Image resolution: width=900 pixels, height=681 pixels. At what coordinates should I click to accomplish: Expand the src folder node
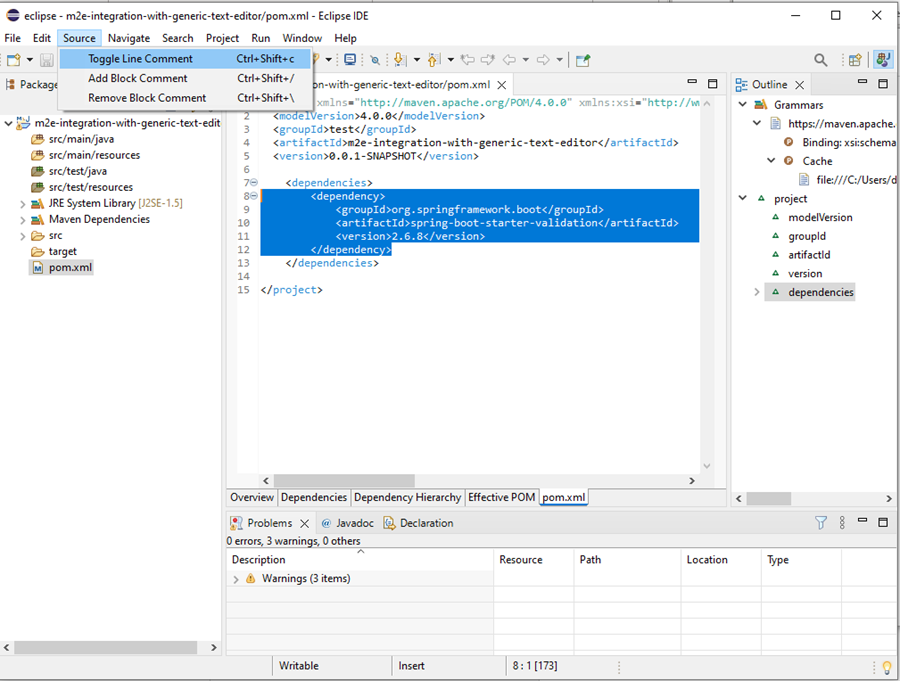tap(22, 236)
